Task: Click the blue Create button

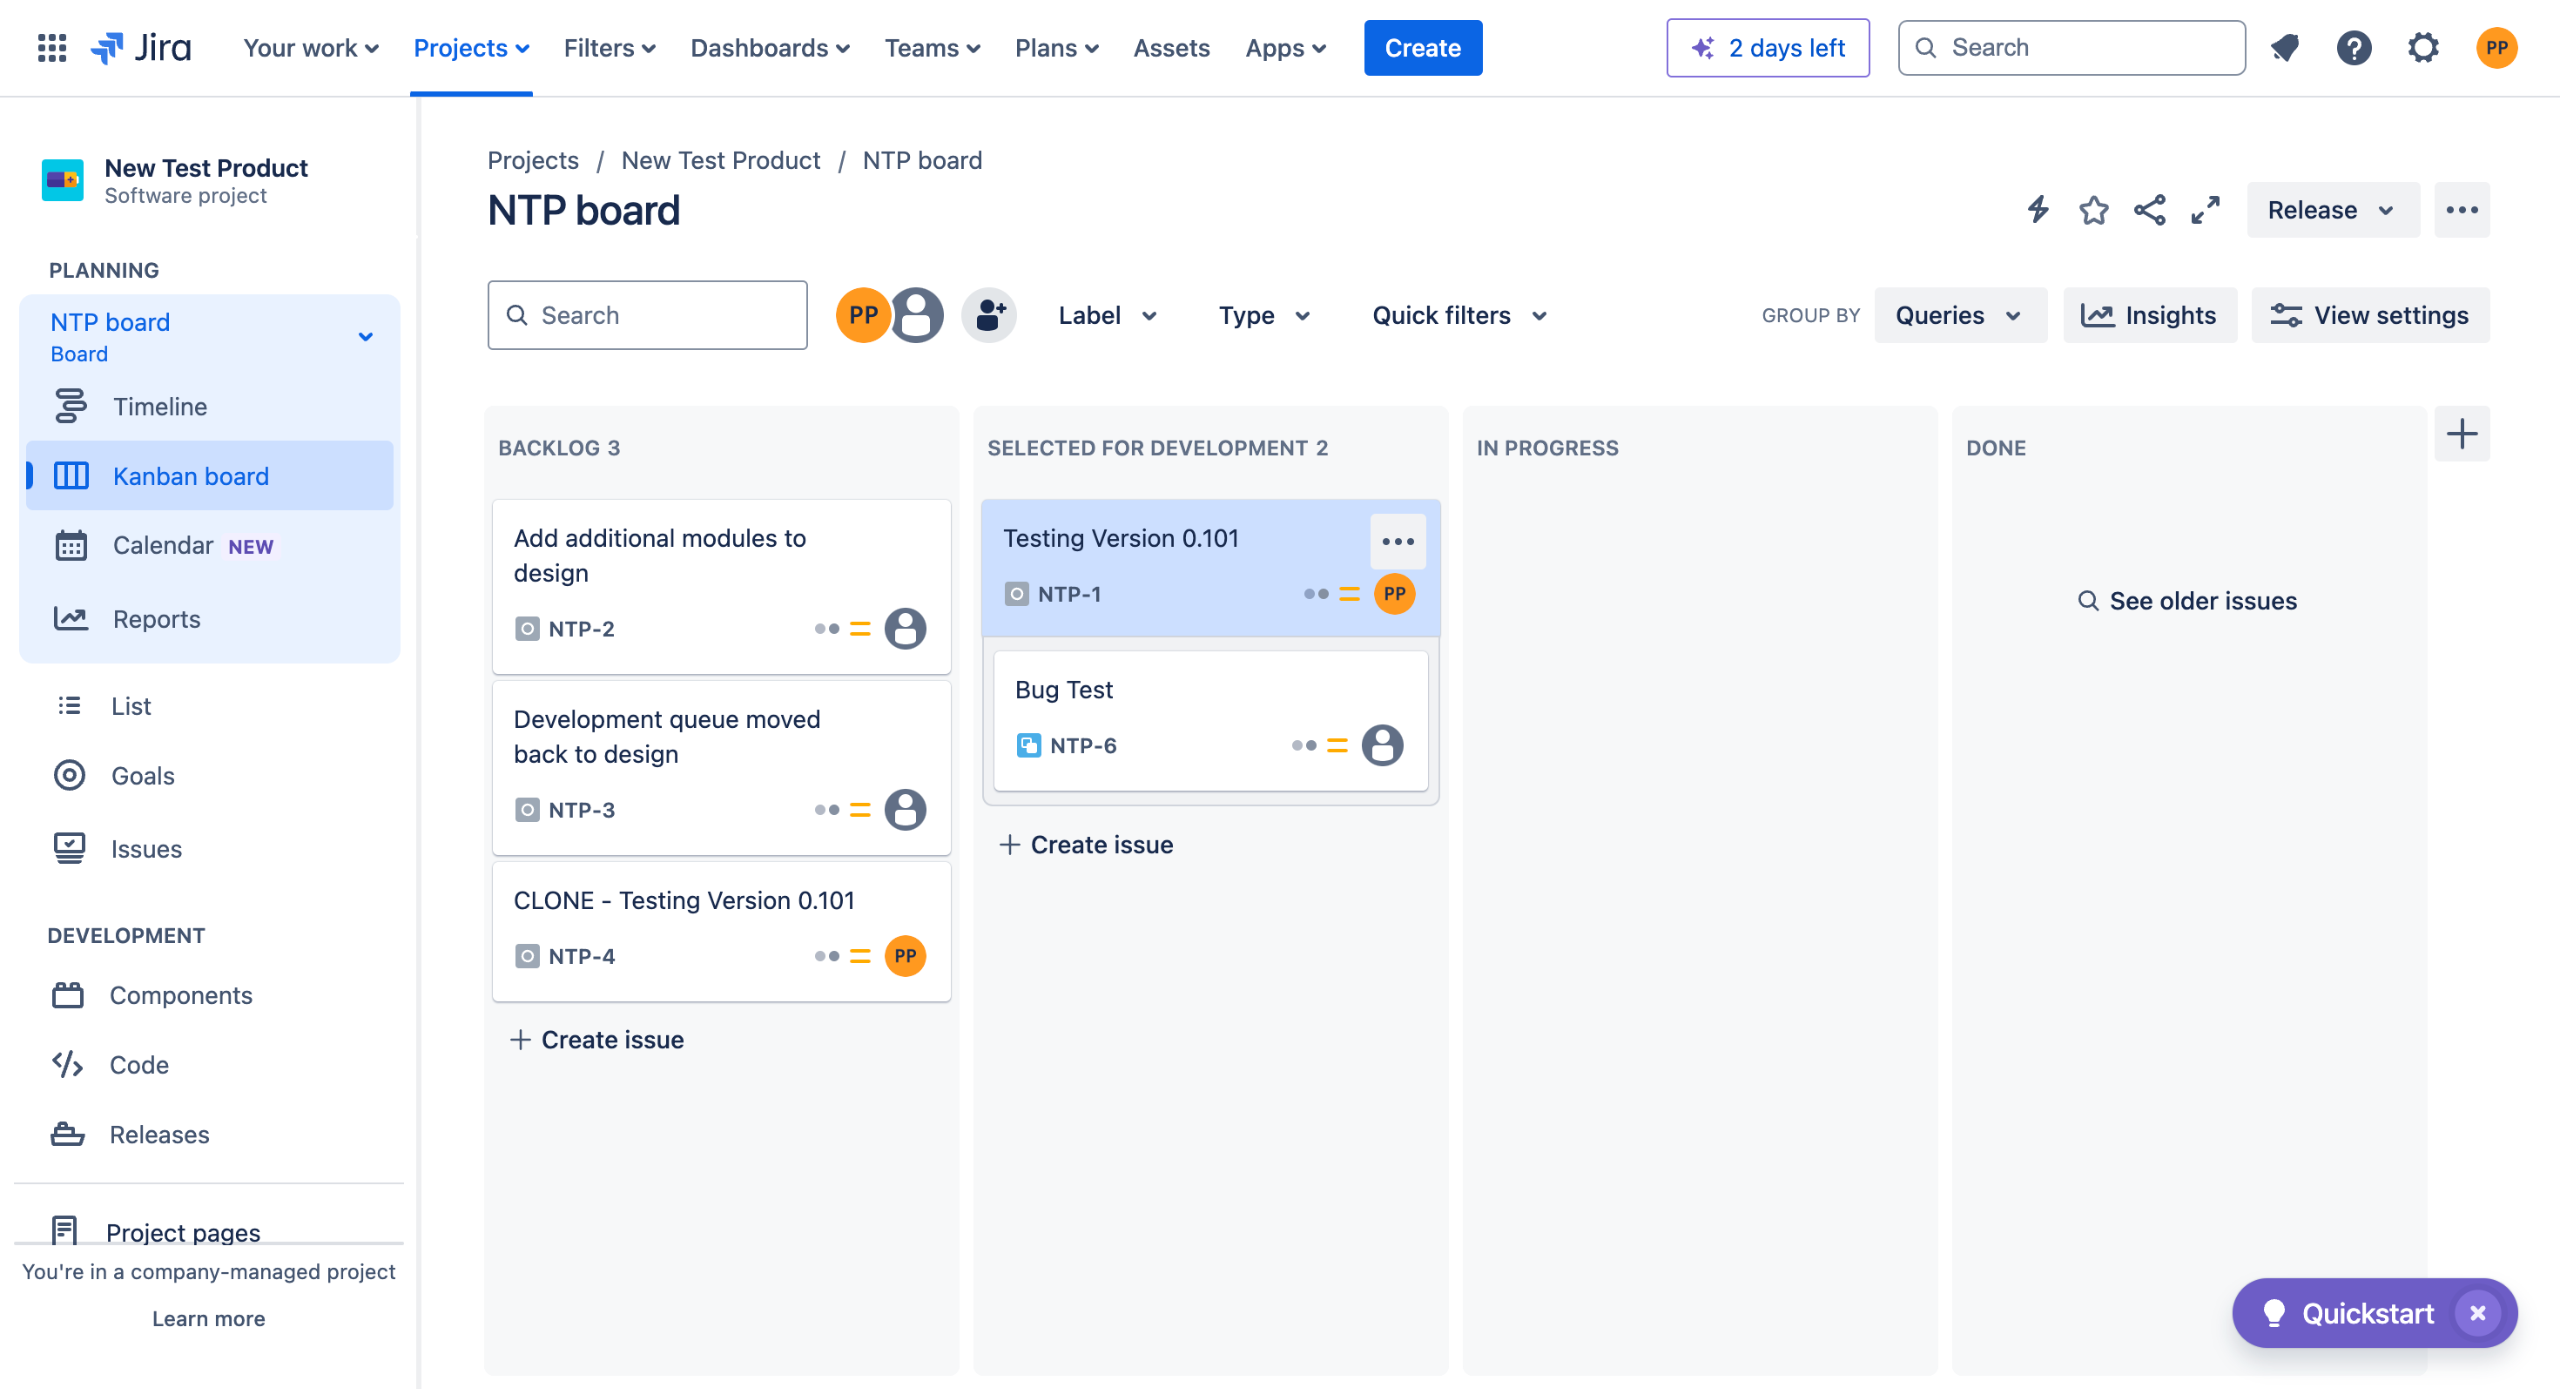Action: [x=1422, y=48]
